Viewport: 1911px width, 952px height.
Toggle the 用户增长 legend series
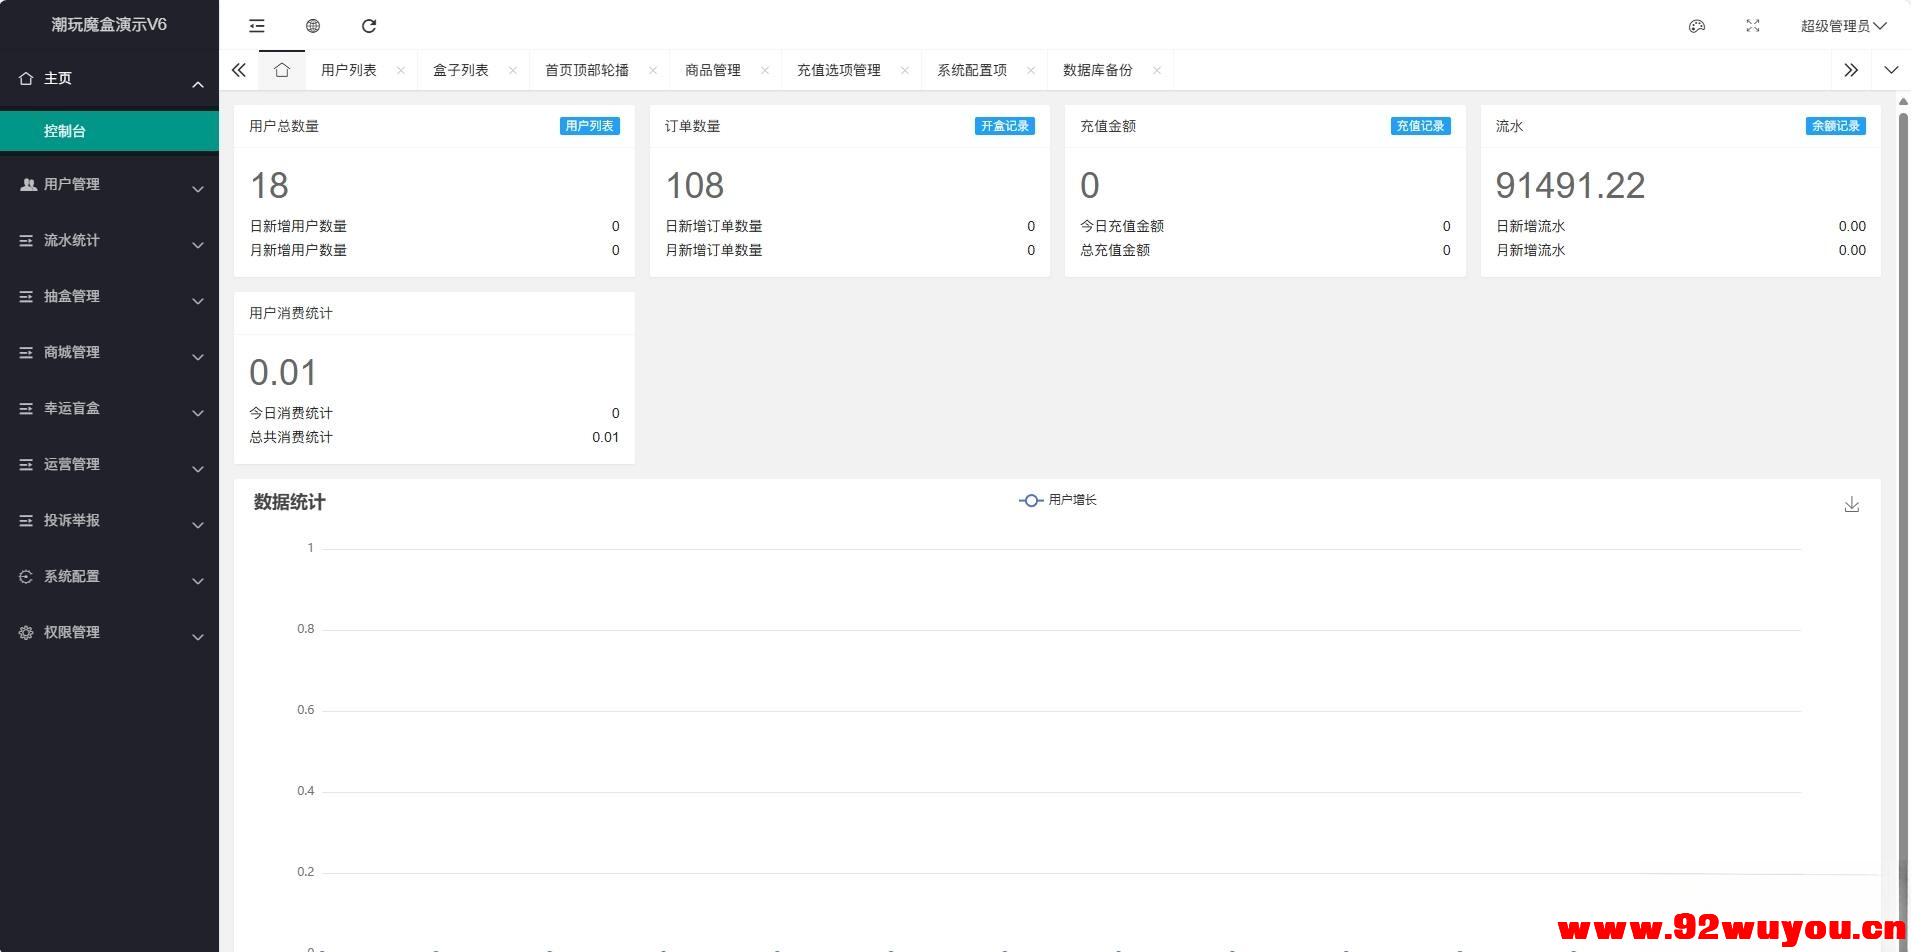coord(1058,500)
